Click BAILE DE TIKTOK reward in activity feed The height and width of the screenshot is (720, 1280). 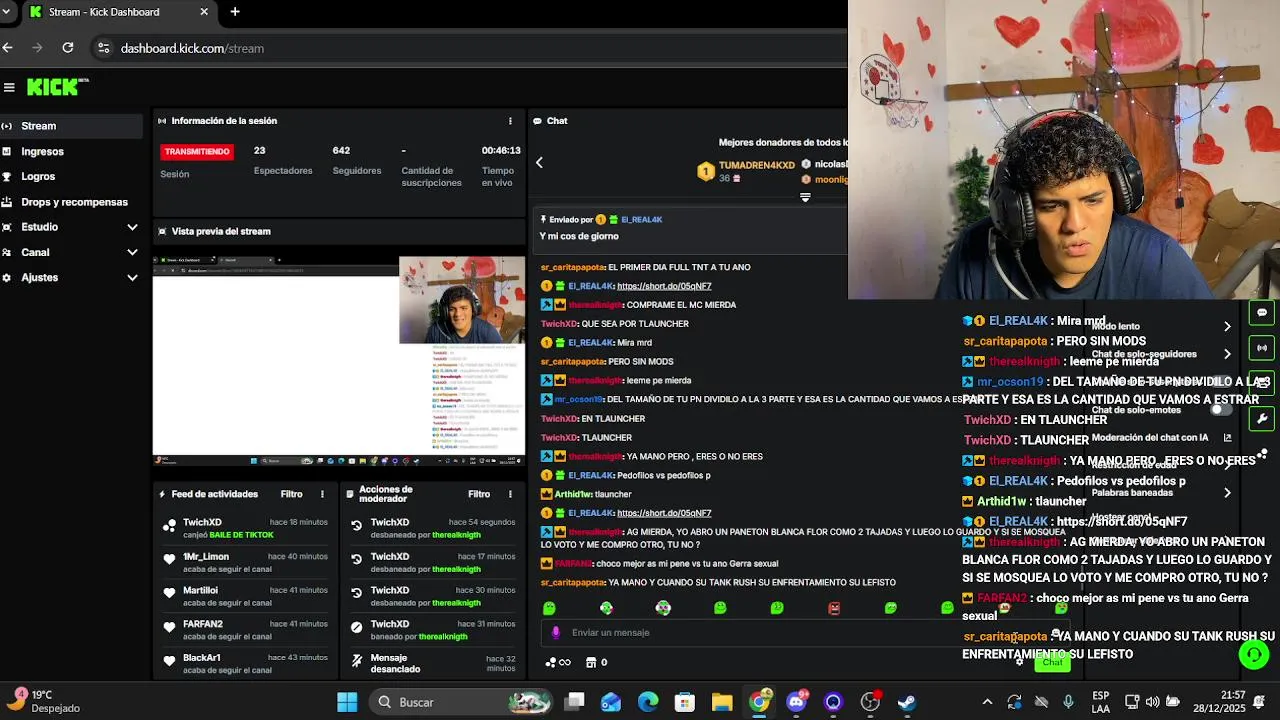241,535
